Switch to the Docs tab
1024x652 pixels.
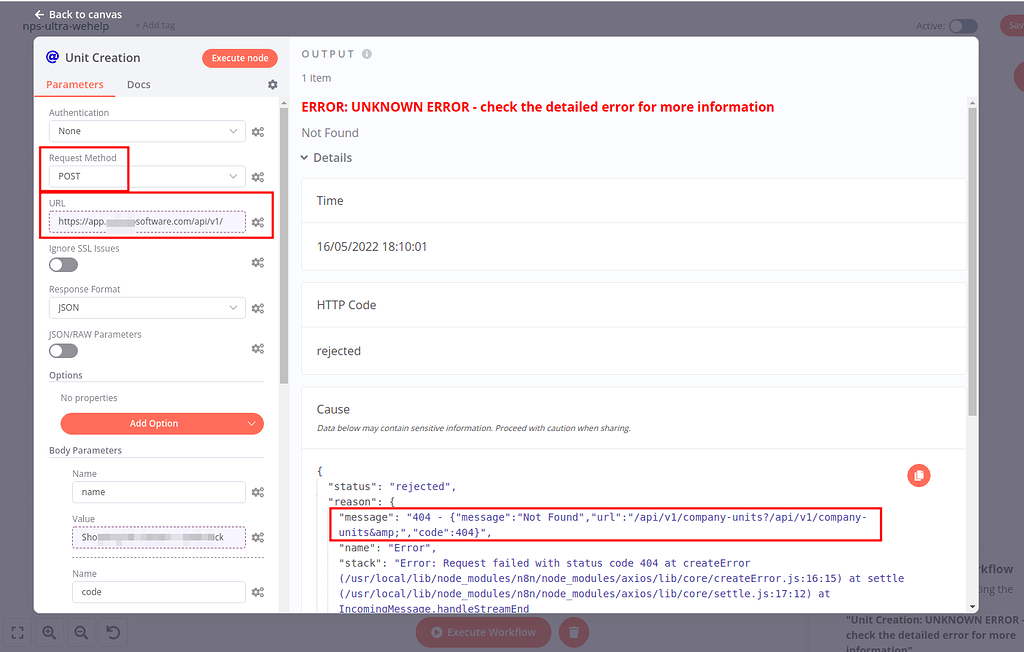coord(138,84)
